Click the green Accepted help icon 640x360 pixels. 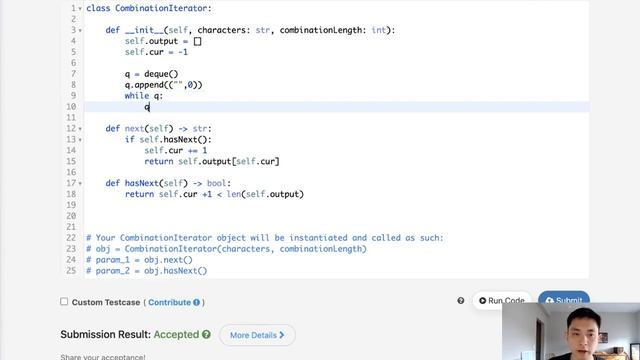coord(206,334)
